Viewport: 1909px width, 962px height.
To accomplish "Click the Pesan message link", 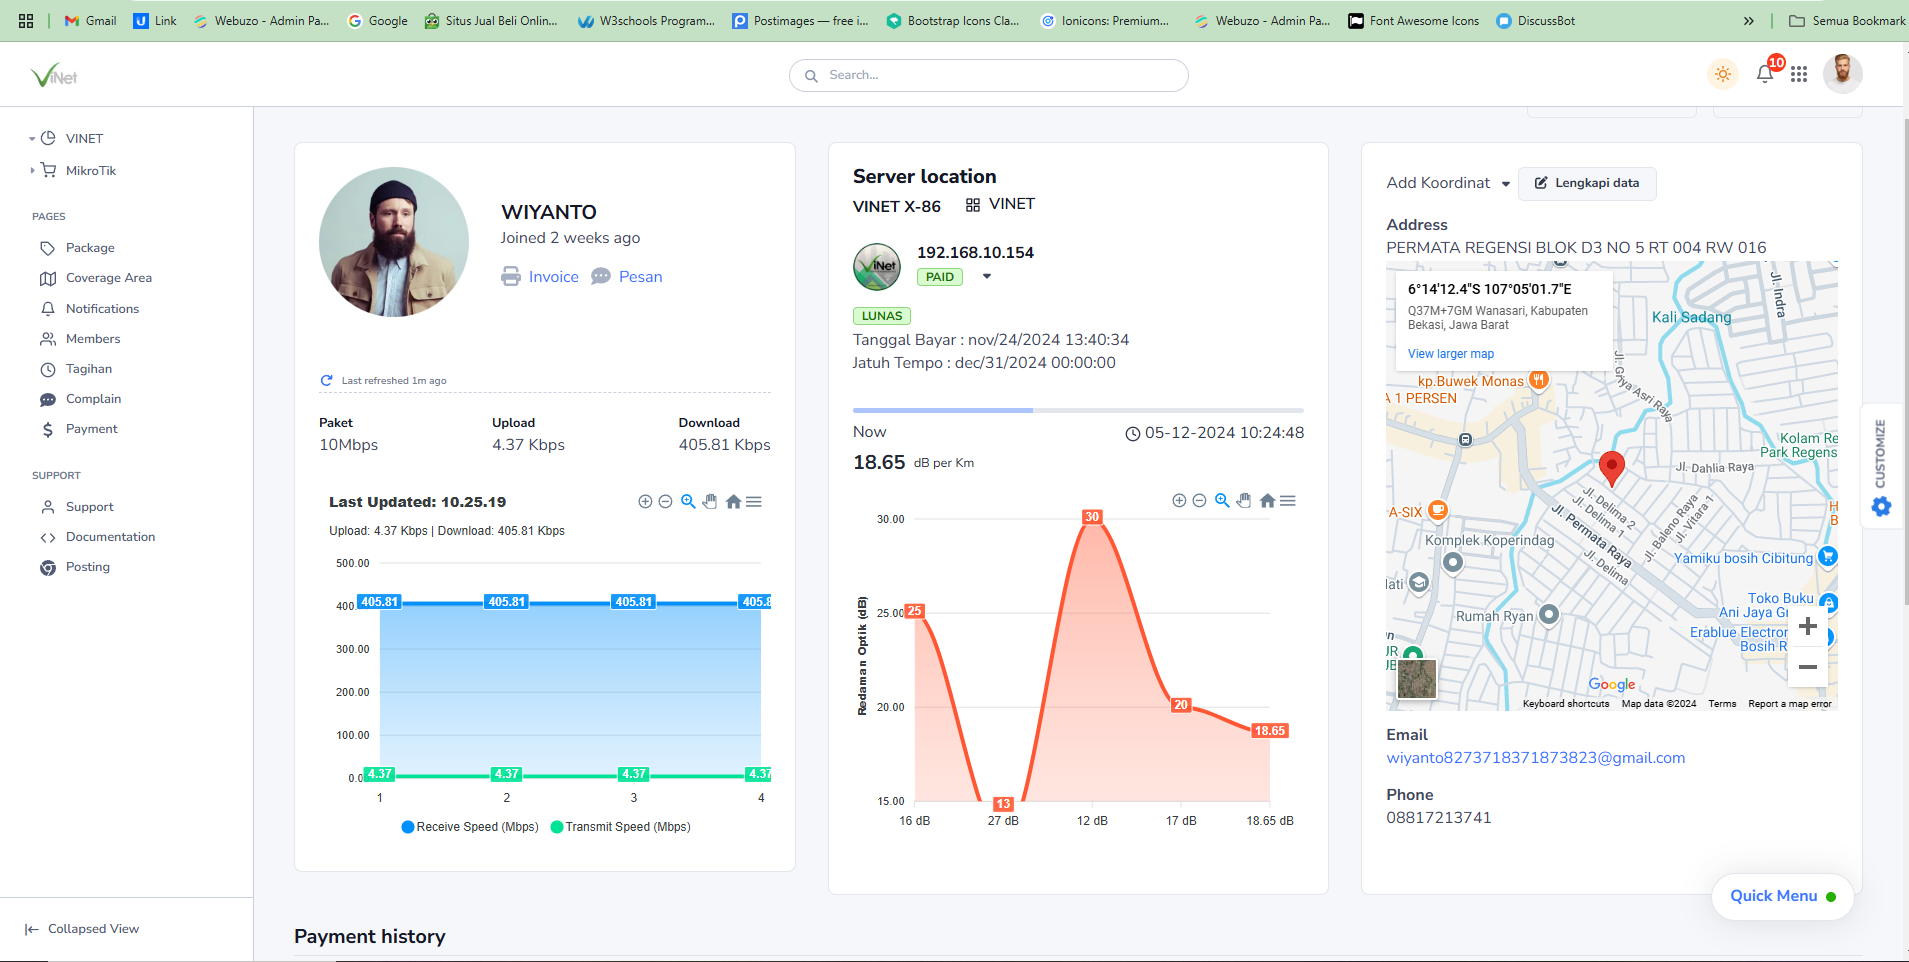I will tap(627, 277).
